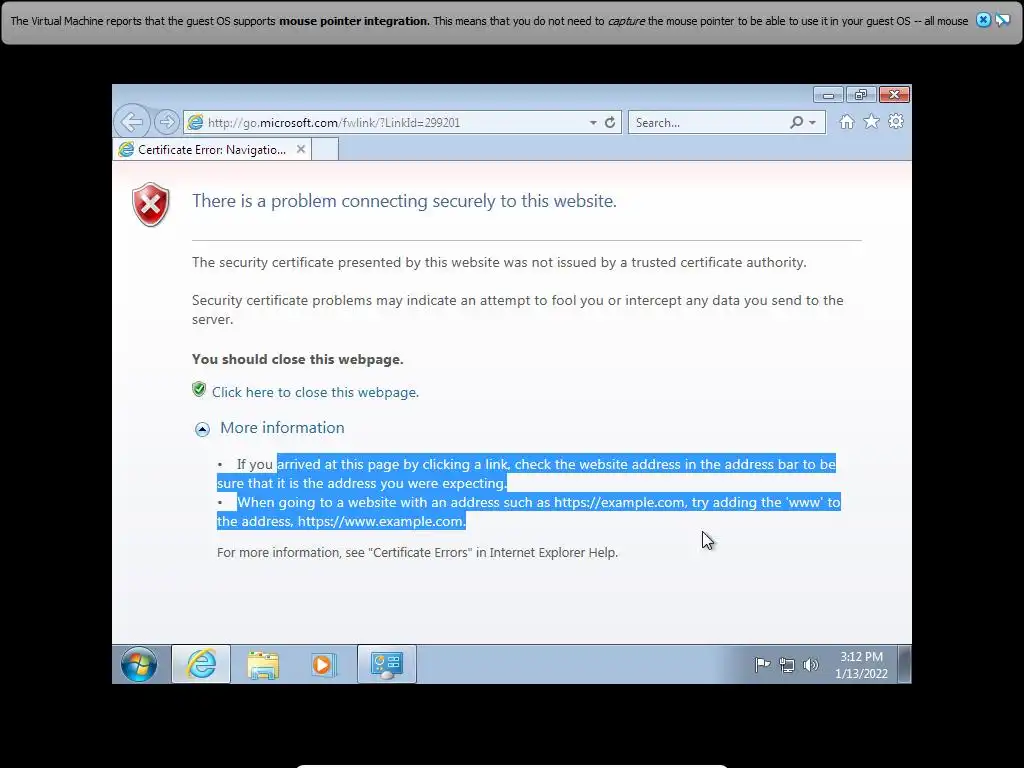The width and height of the screenshot is (1024, 768).
Task: Minimize the Internet Explorer window
Action: (828, 95)
